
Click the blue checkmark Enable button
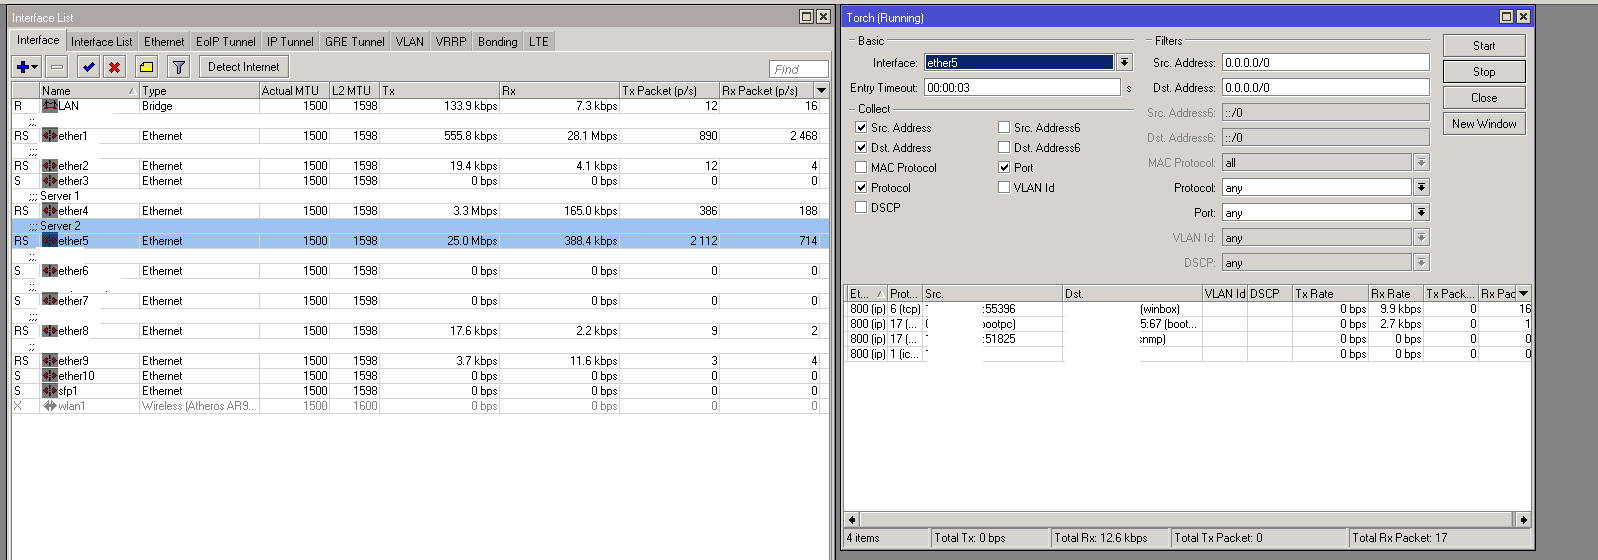(88, 67)
